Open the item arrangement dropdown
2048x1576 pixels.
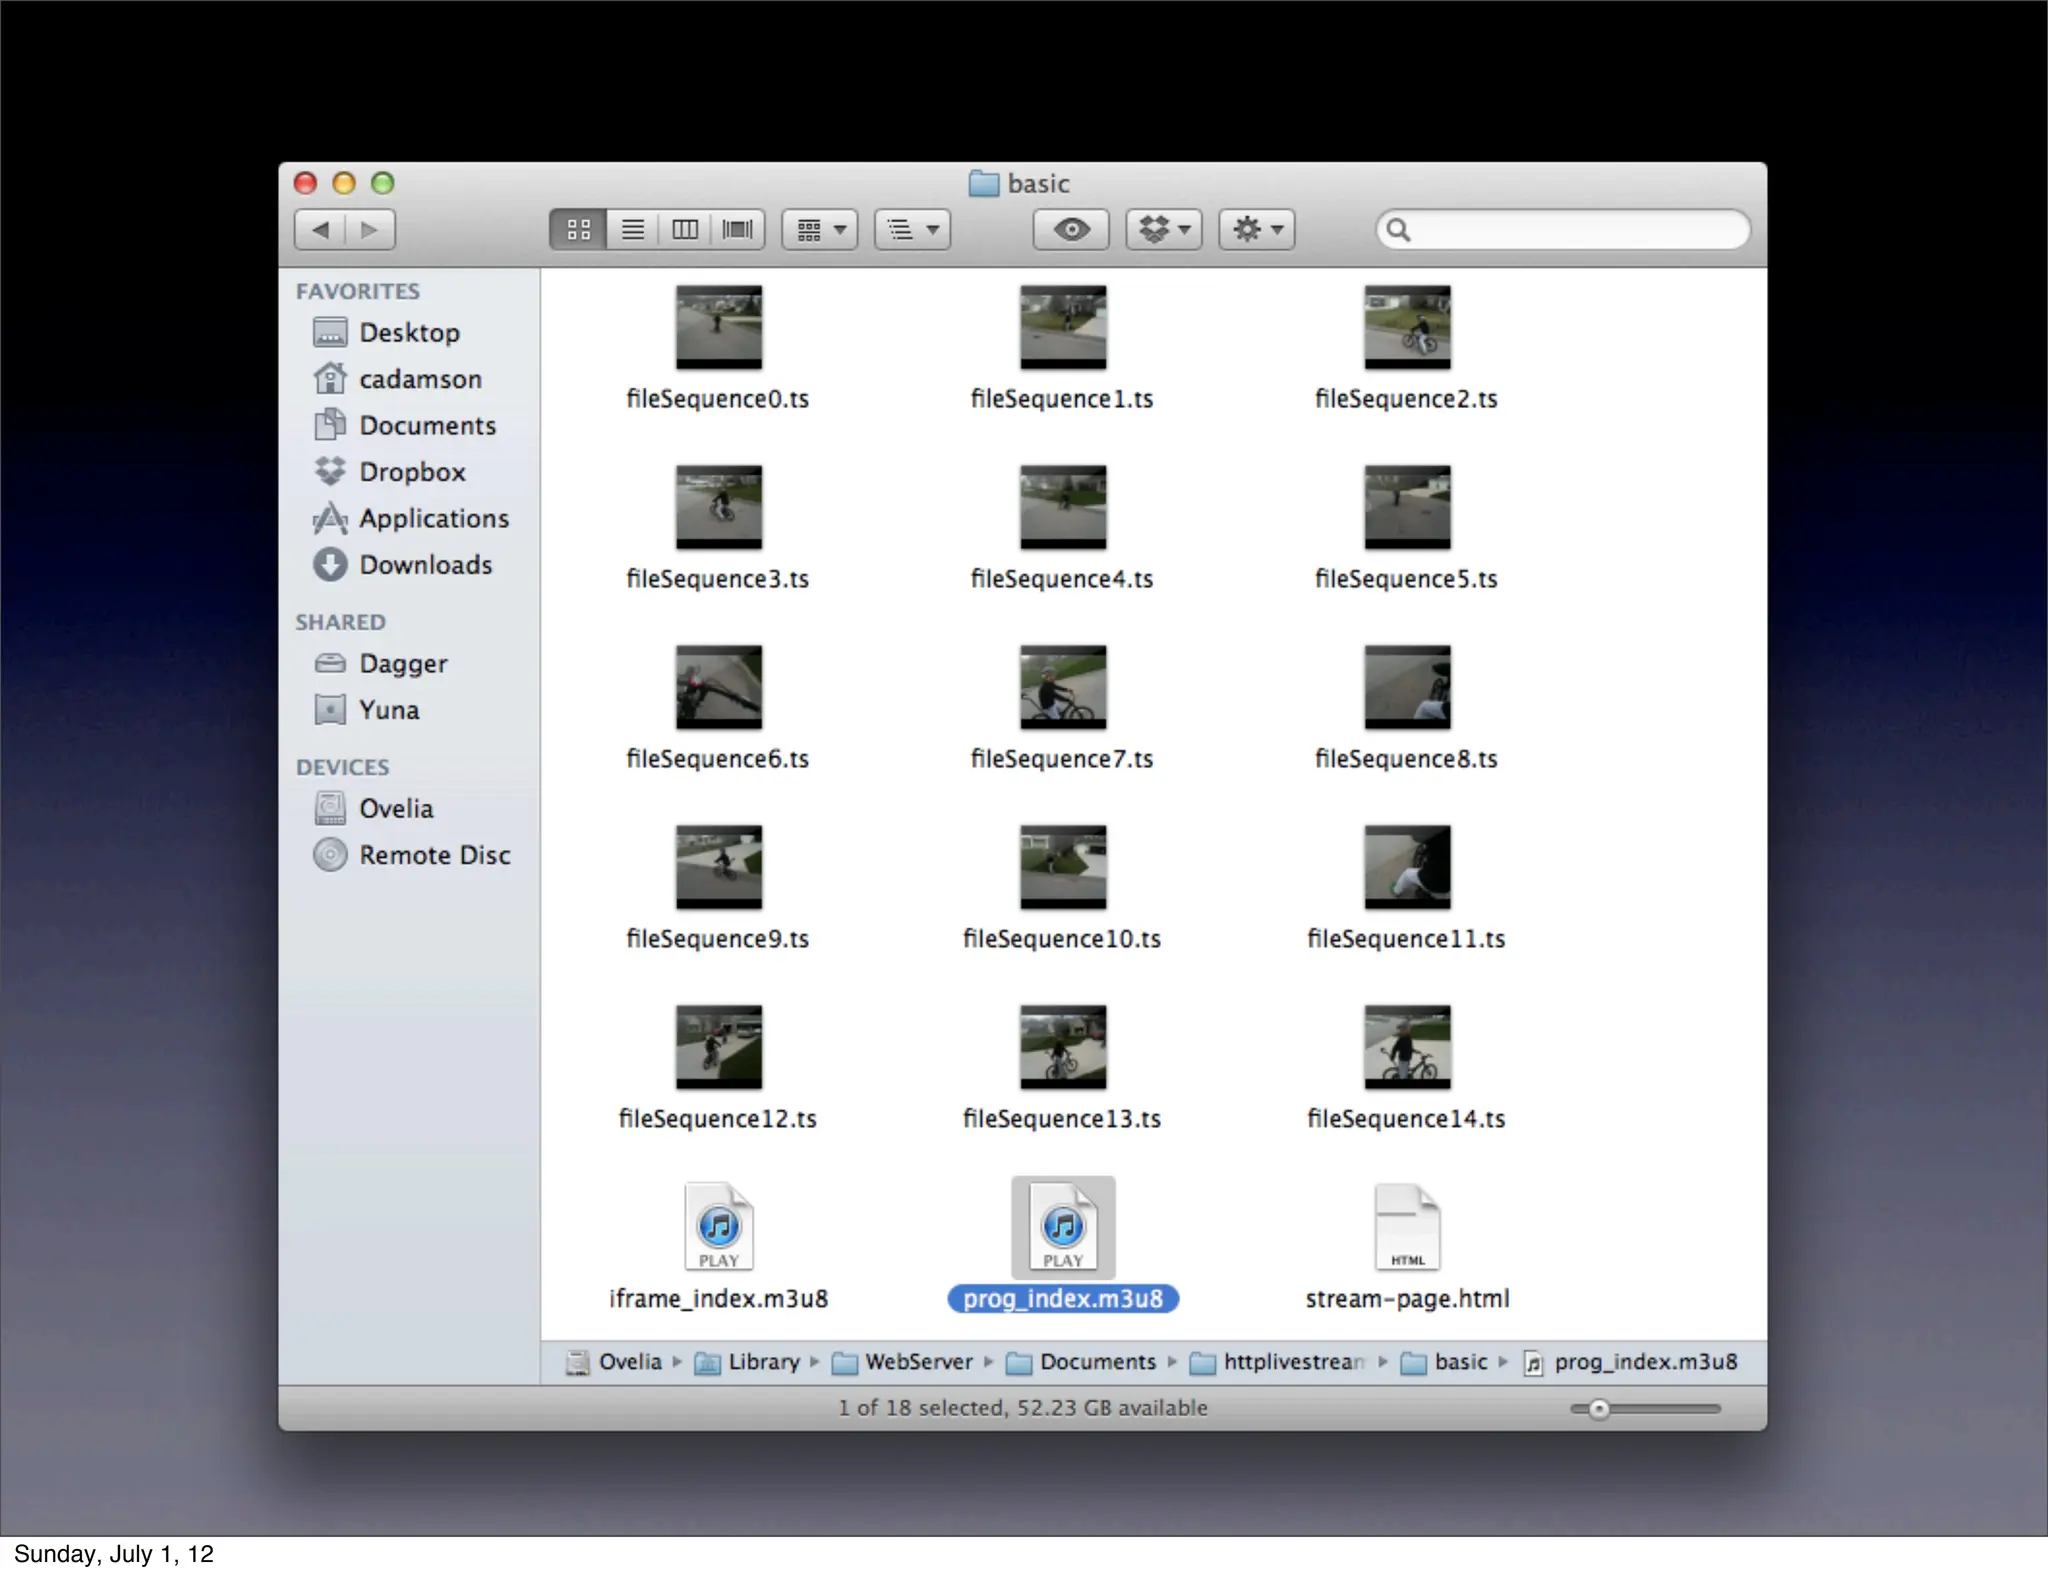820,230
